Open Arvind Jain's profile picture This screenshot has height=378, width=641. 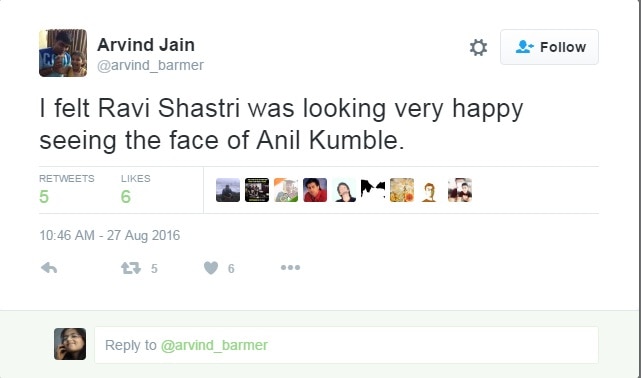tap(63, 53)
